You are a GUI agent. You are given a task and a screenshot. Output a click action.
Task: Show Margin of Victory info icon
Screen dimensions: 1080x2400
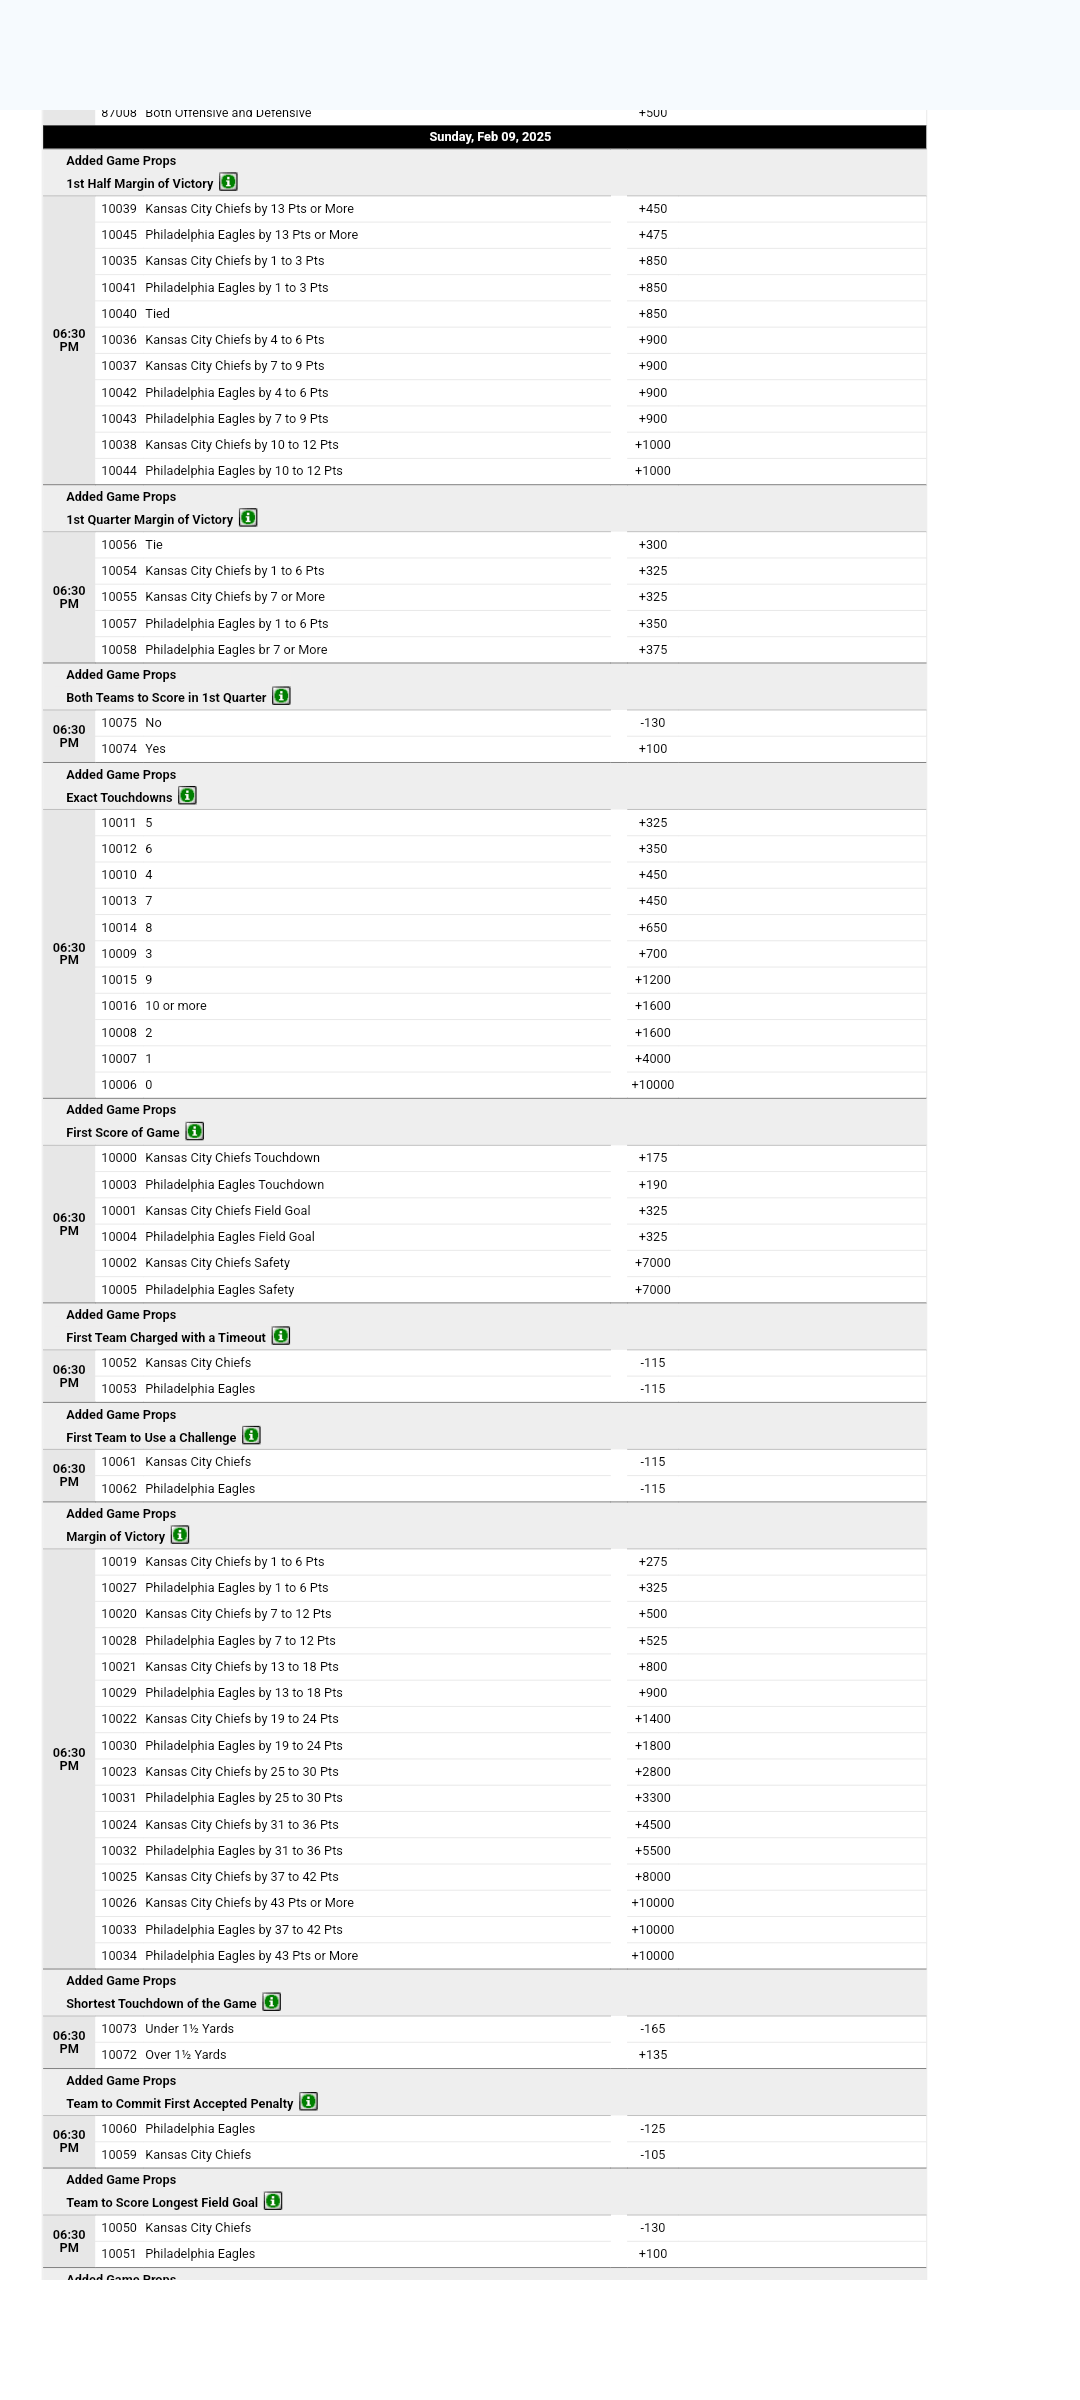[180, 1535]
